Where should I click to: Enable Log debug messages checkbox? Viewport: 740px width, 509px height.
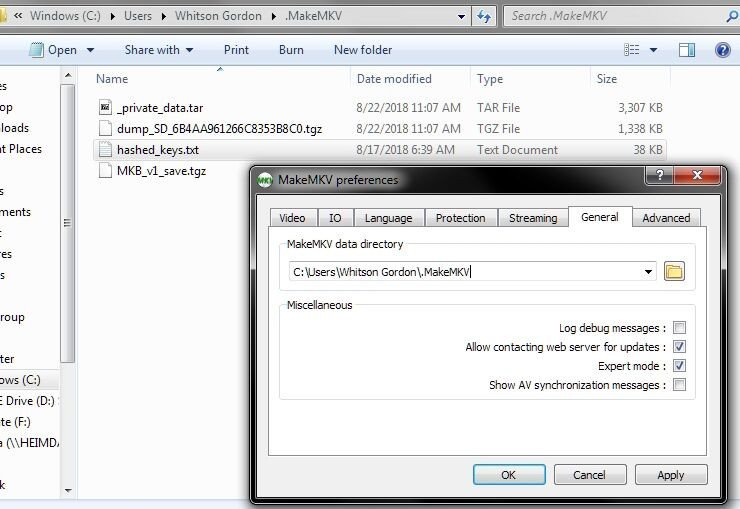[x=680, y=327]
